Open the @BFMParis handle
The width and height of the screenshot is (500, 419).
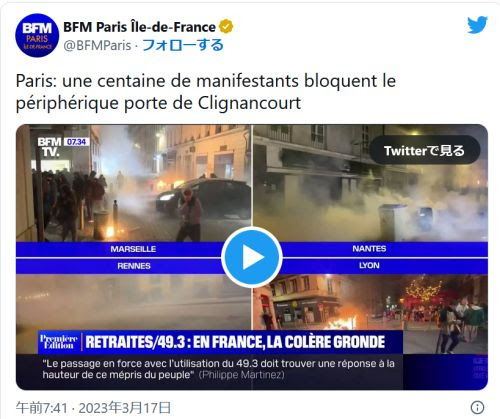click(97, 45)
